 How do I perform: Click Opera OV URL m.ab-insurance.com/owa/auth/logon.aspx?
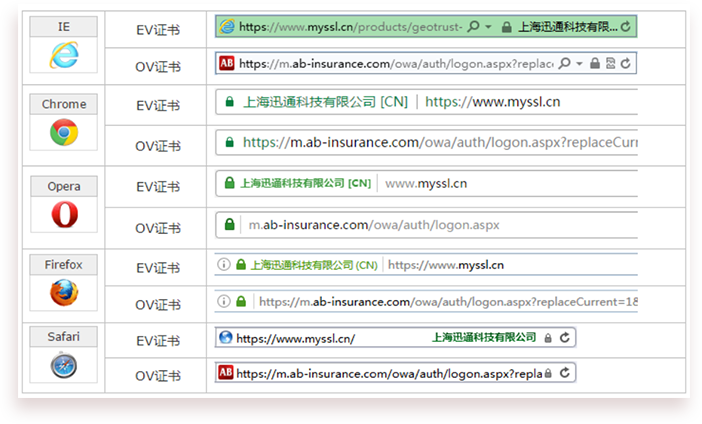374,225
